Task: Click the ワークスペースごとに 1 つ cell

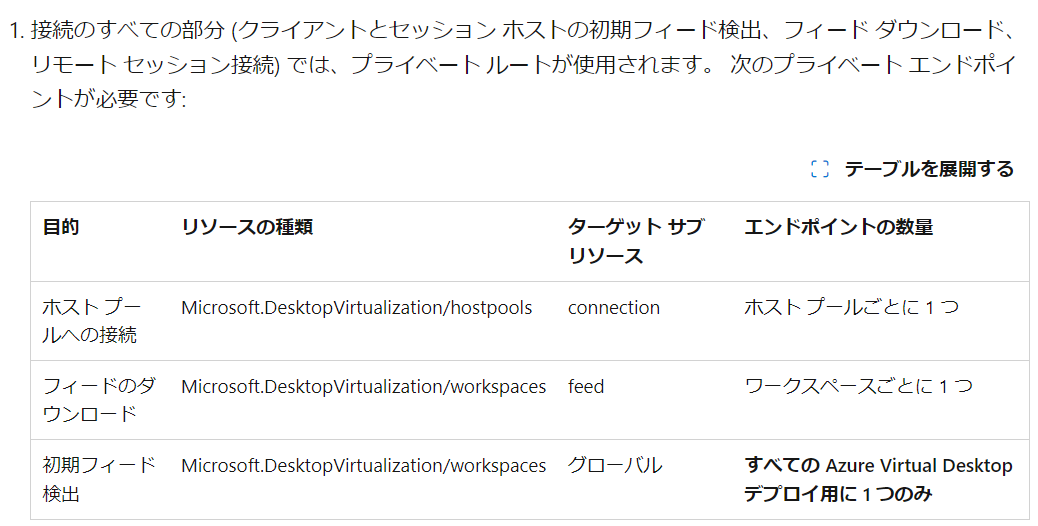Action: [x=859, y=386]
